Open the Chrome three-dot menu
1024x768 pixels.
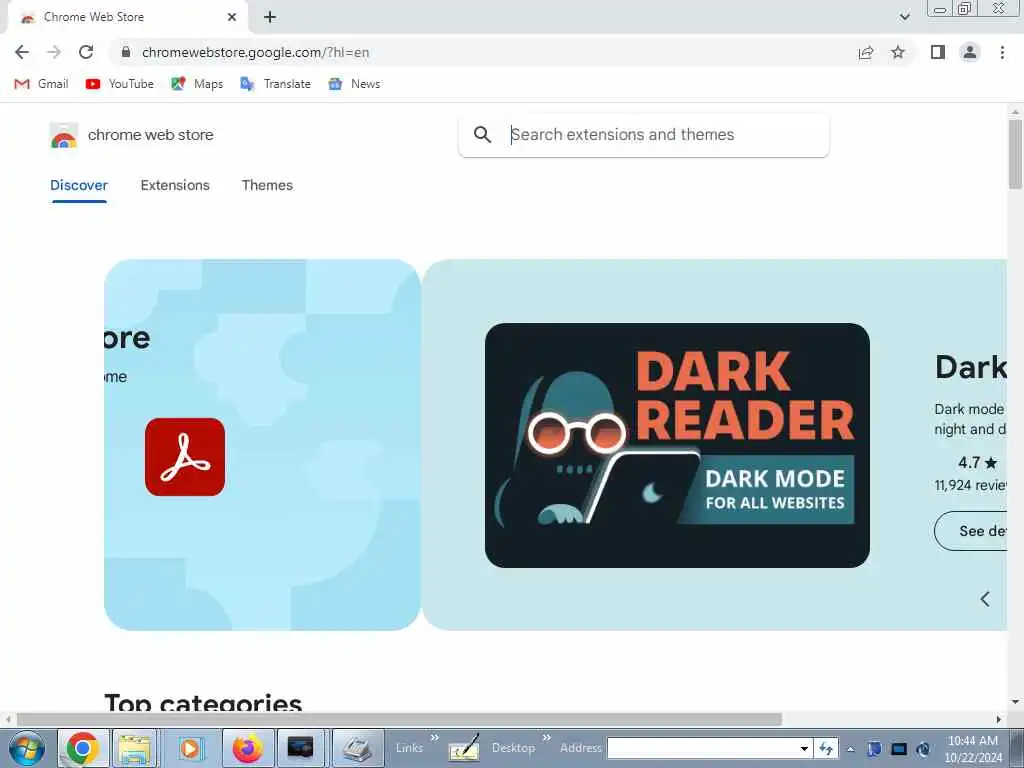pyautogui.click(x=1002, y=52)
